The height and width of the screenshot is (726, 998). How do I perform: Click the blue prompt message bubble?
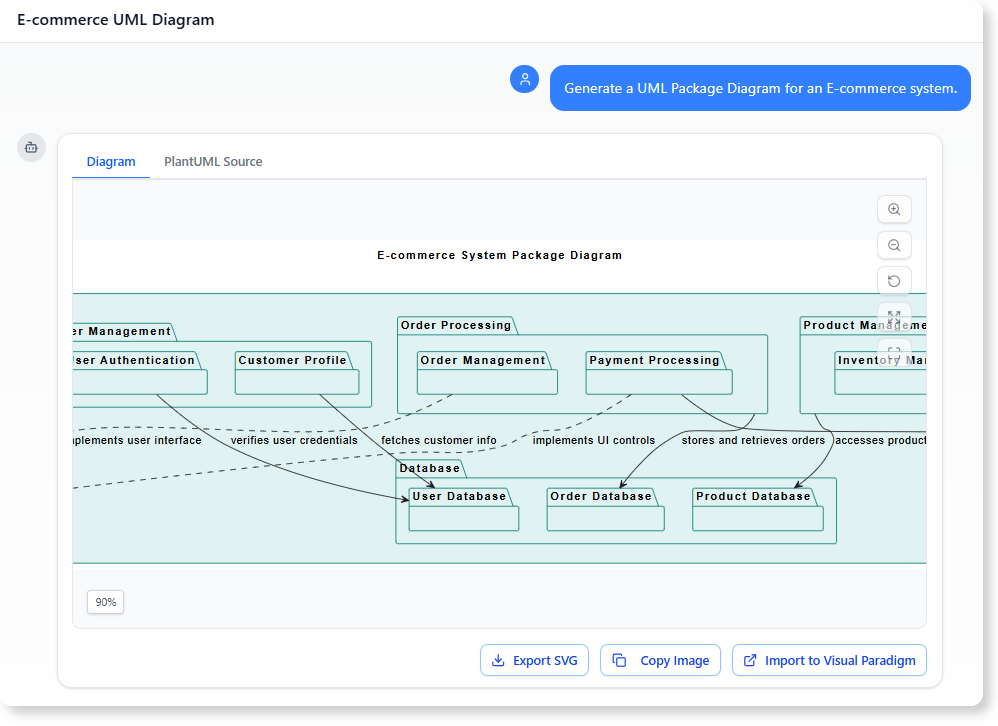coord(760,88)
